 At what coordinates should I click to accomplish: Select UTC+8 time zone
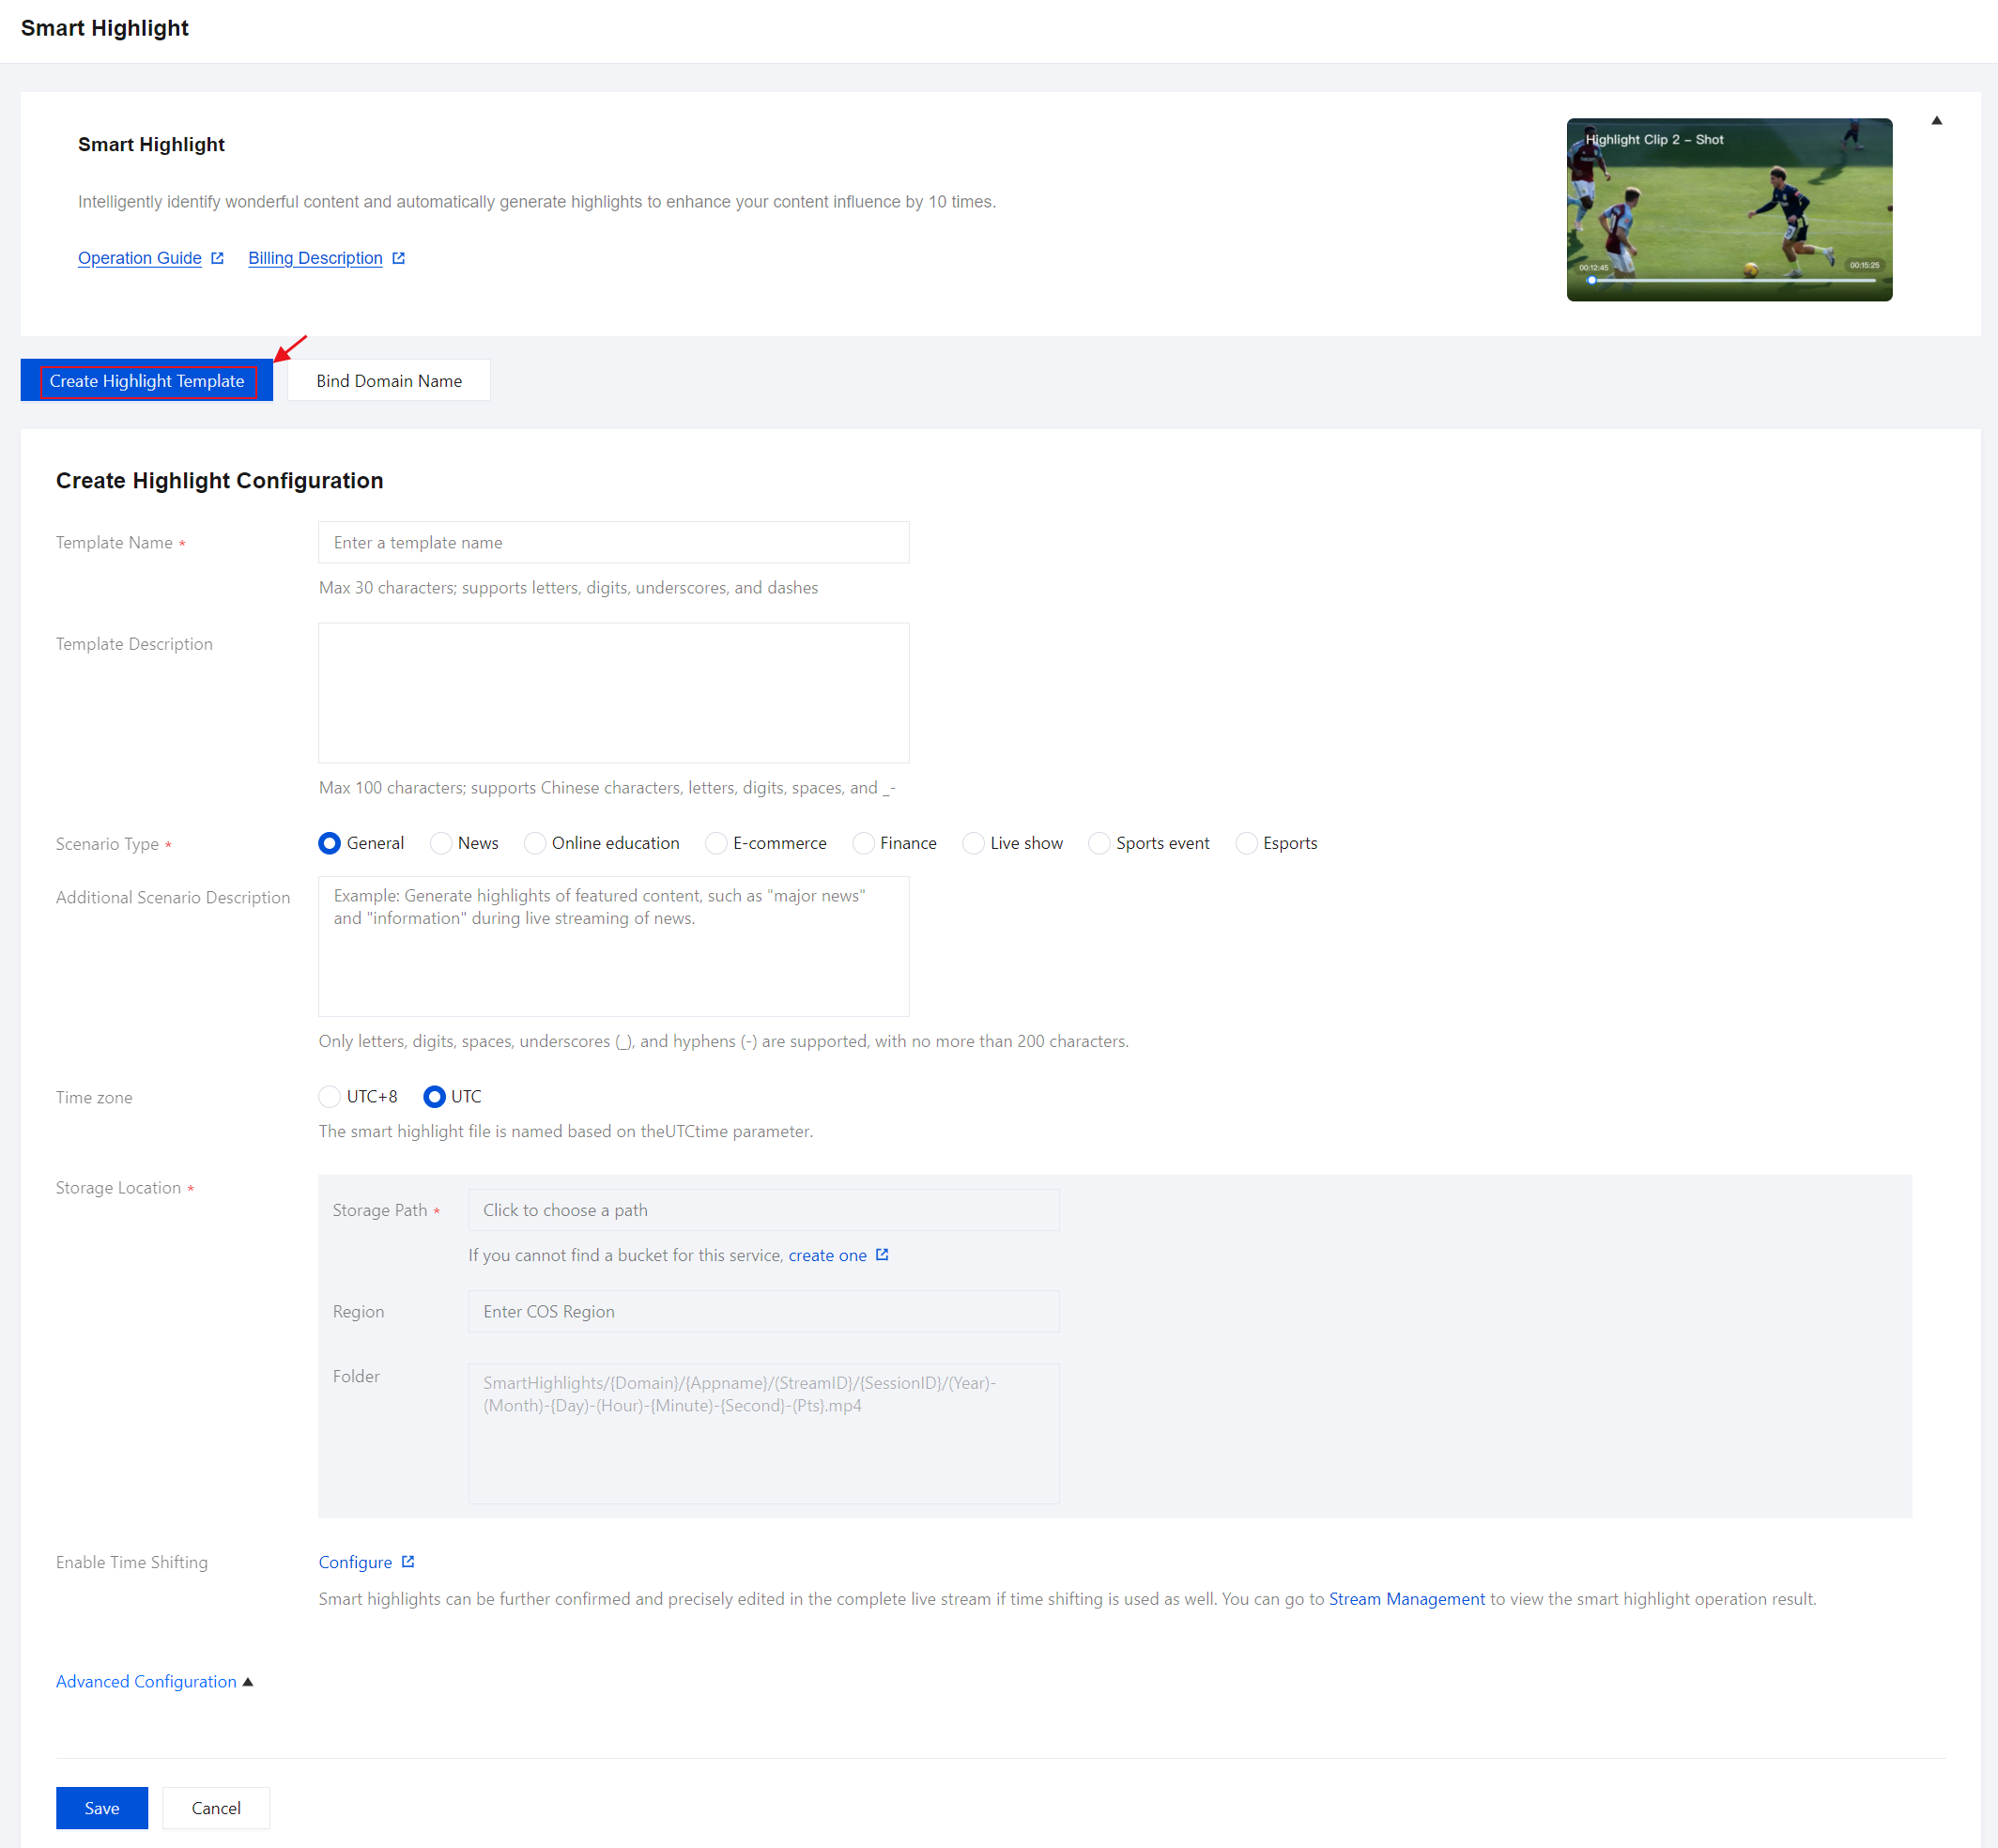click(x=330, y=1097)
